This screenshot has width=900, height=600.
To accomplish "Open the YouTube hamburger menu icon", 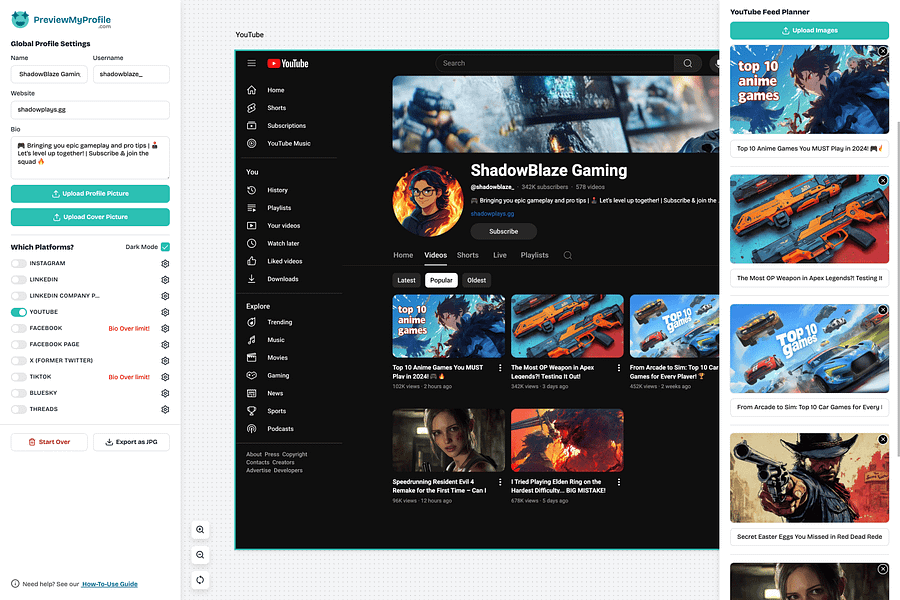I will click(251, 63).
